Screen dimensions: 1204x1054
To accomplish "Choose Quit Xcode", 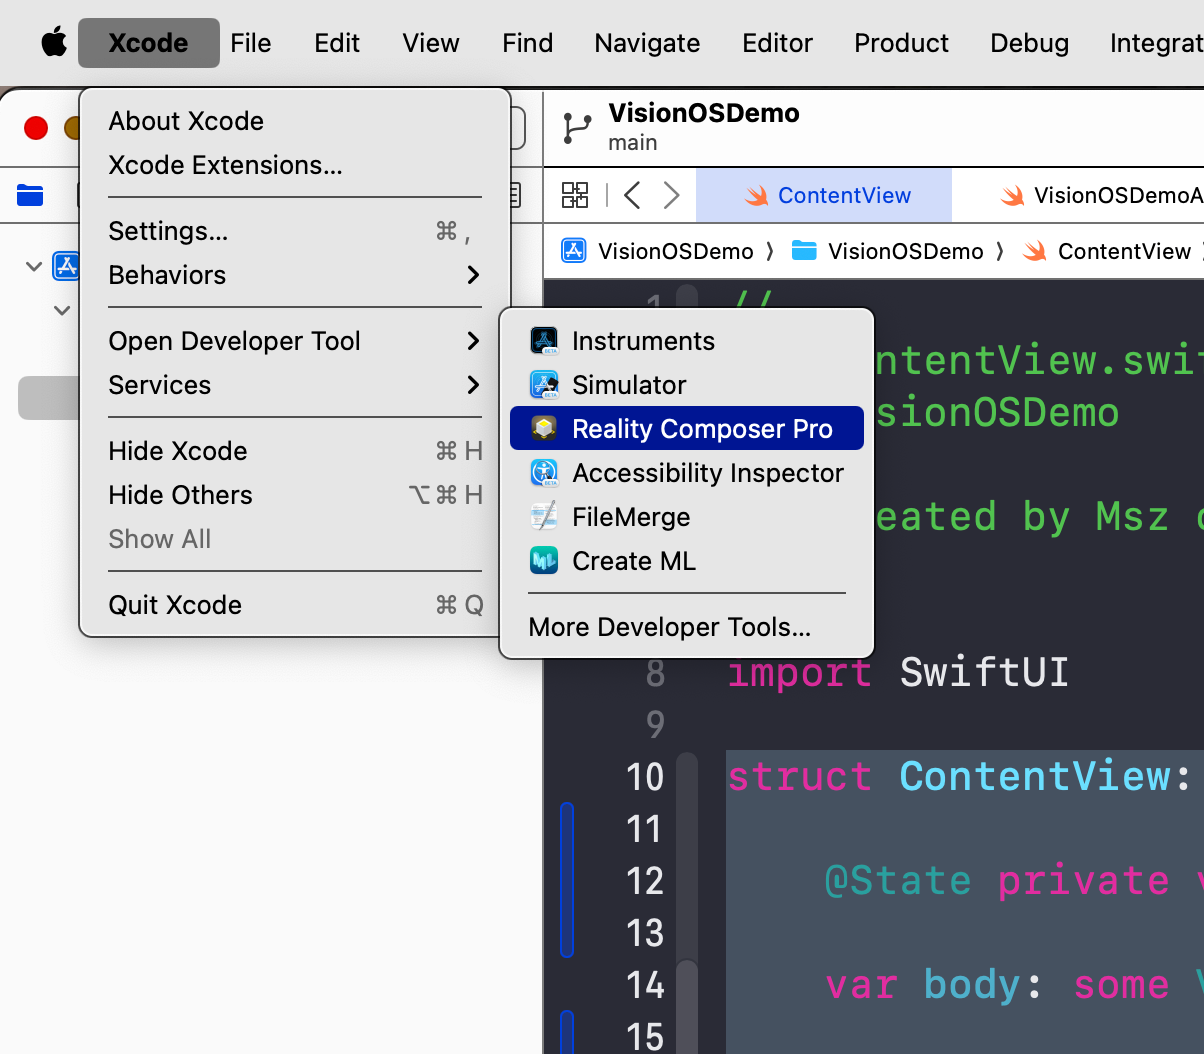I will [x=295, y=605].
